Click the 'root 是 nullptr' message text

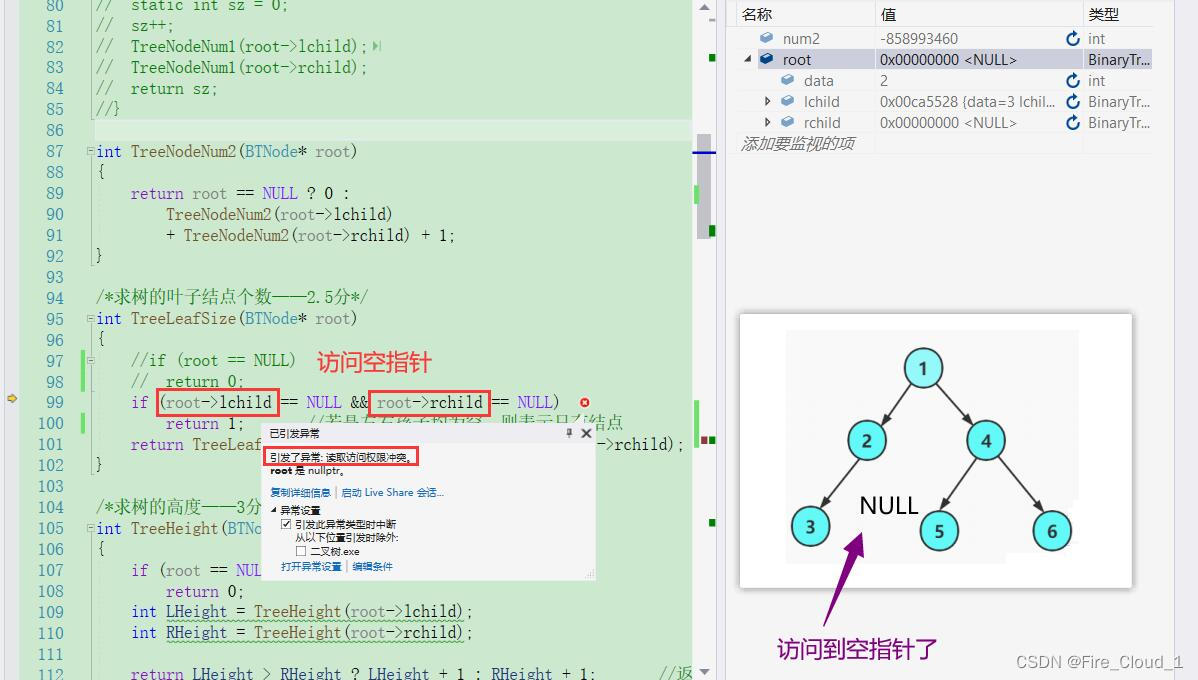(307, 471)
